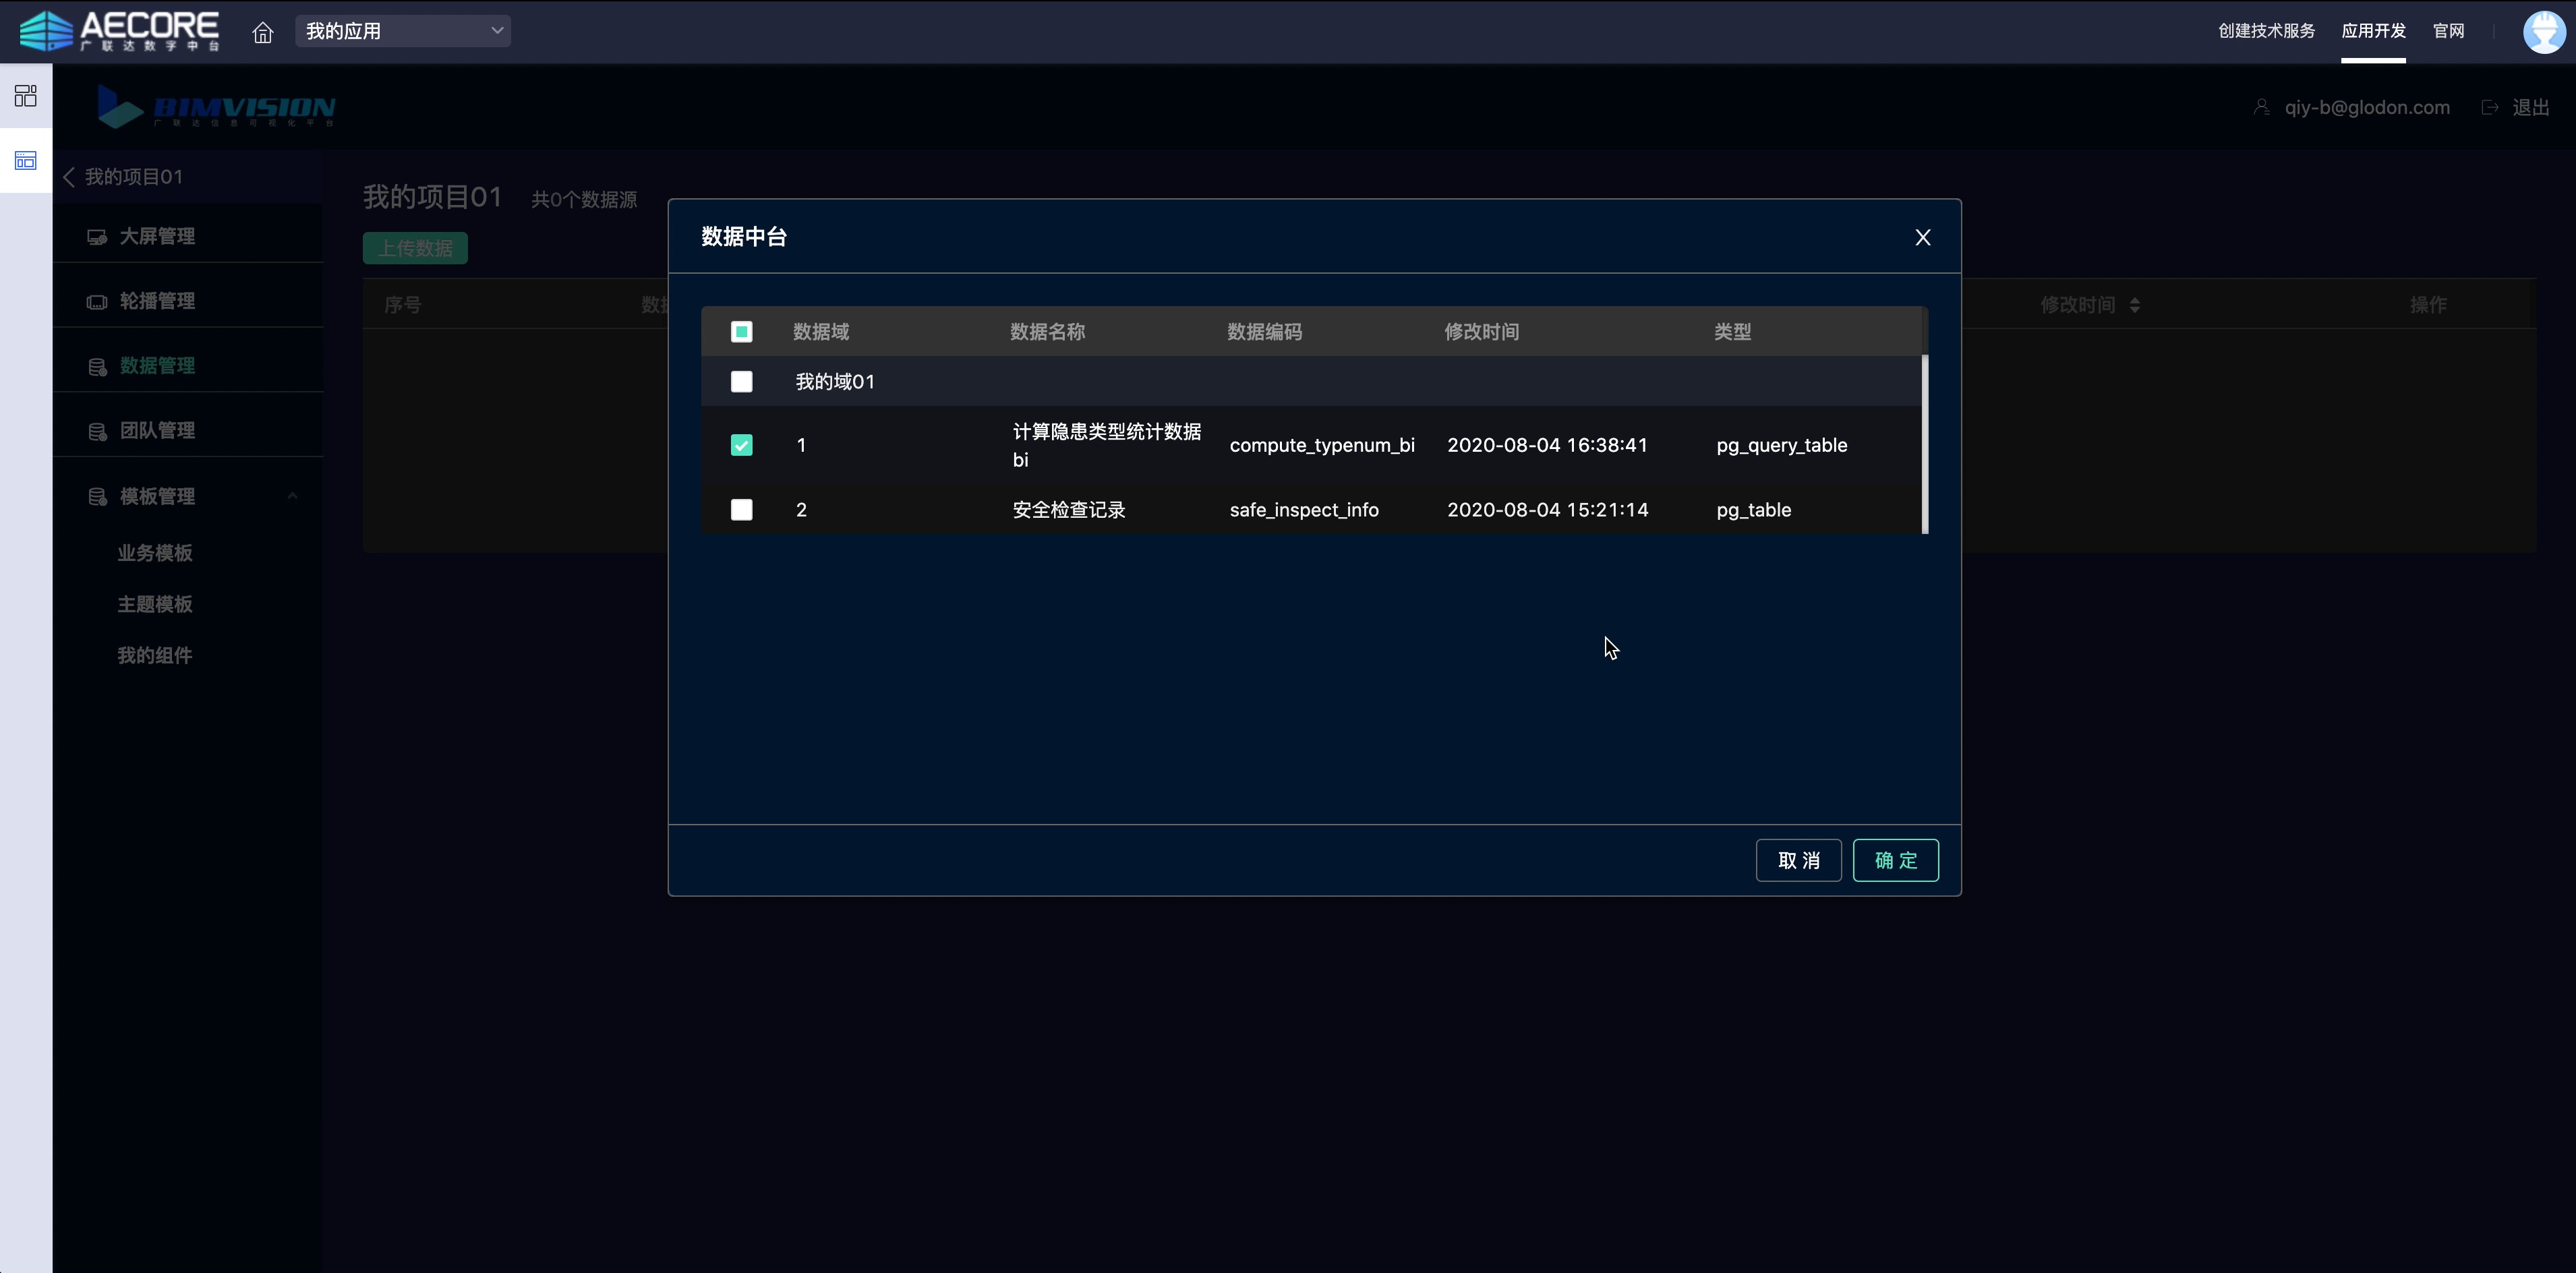This screenshot has height=1273, width=2576.
Task: Close the 数据中台 dialog with X
Action: click(x=1922, y=237)
